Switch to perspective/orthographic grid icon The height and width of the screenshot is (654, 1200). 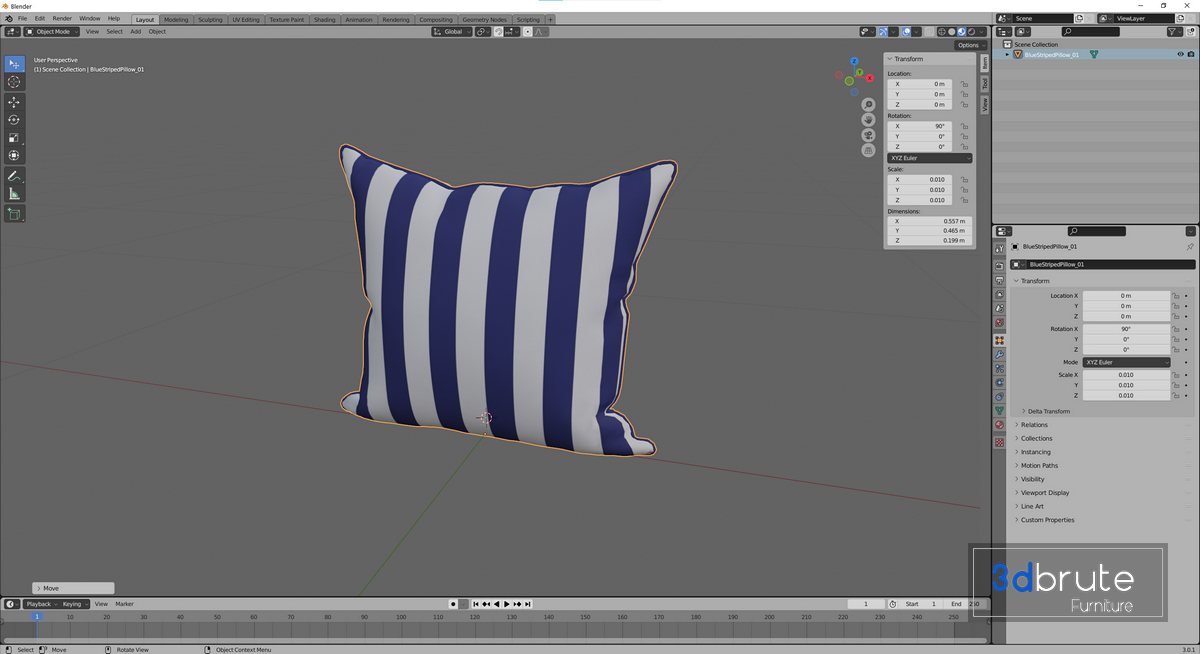(x=868, y=150)
